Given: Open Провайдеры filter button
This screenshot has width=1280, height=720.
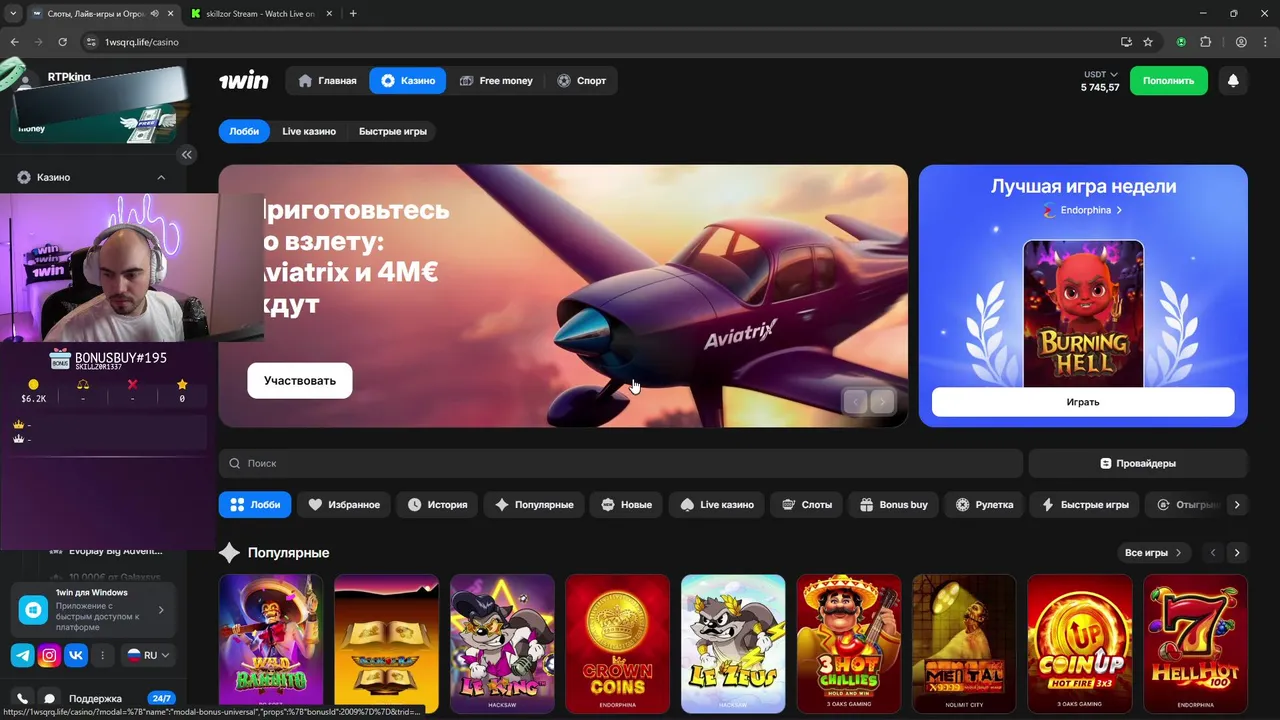Looking at the screenshot, I should click(x=1138, y=463).
